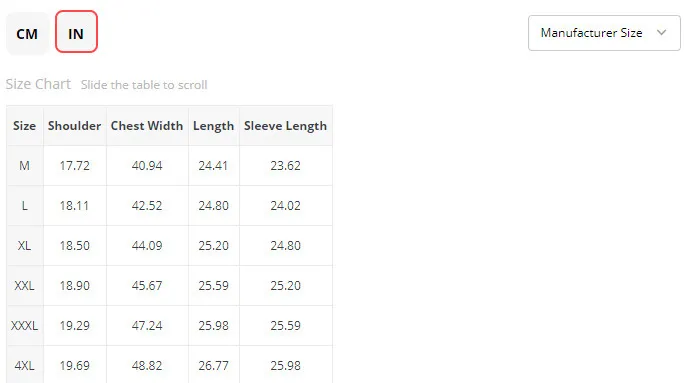Select the XL size row label

(x=25, y=245)
